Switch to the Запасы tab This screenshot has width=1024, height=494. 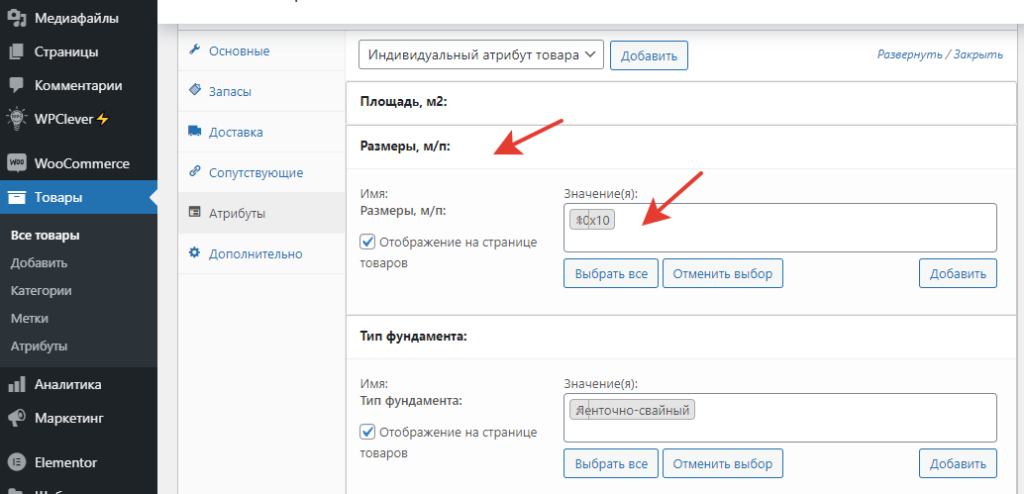(230, 91)
